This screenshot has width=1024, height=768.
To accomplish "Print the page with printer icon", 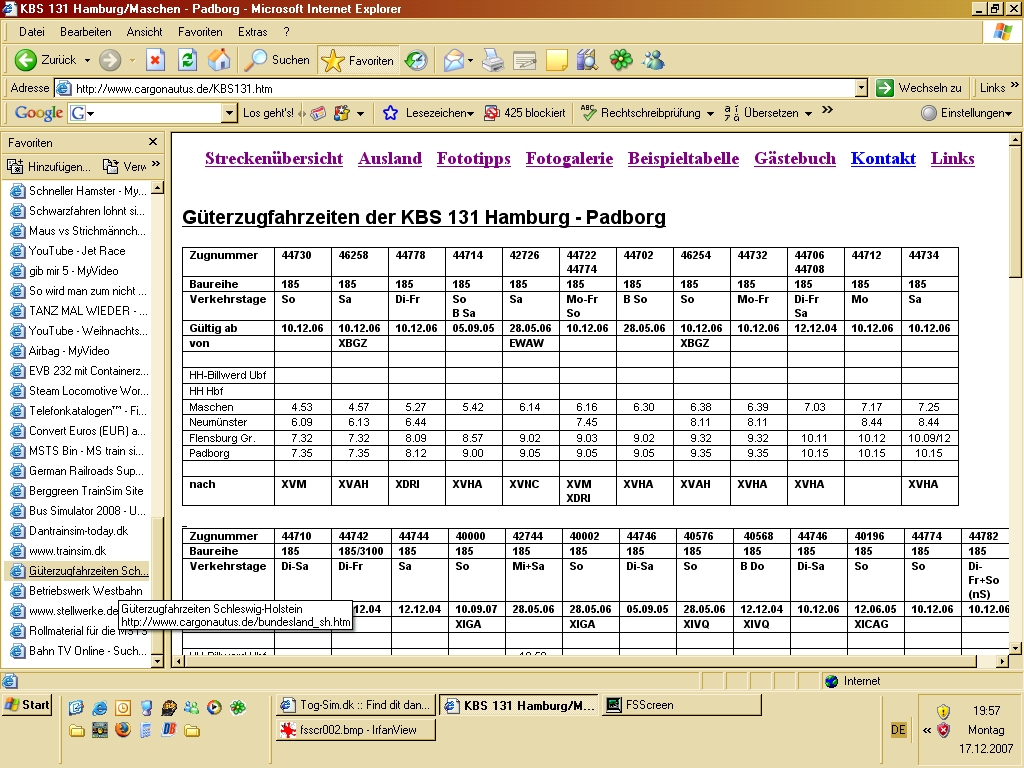I will click(493, 60).
